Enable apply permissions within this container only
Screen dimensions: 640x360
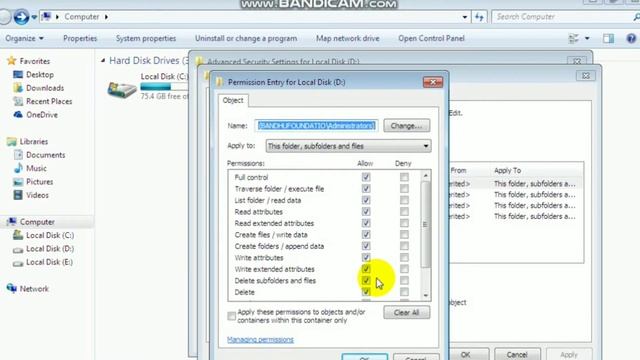231,316
